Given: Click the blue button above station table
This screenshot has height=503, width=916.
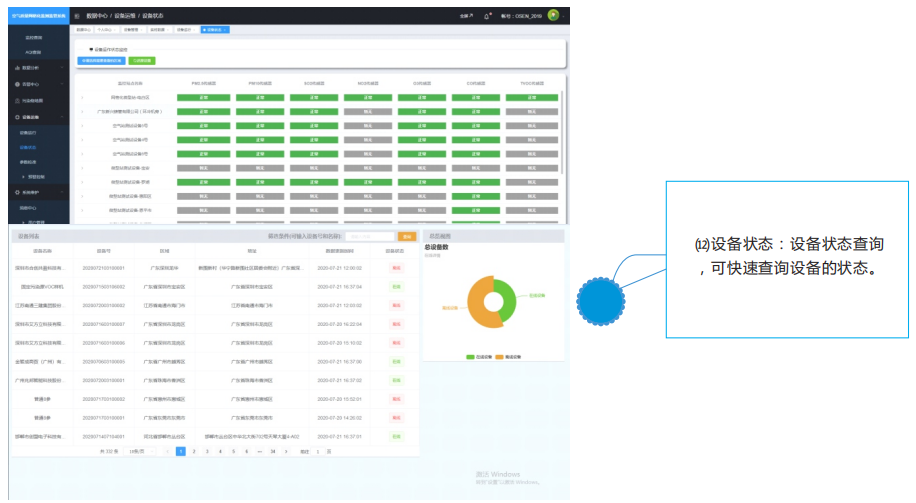Looking at the screenshot, I should (x=102, y=61).
